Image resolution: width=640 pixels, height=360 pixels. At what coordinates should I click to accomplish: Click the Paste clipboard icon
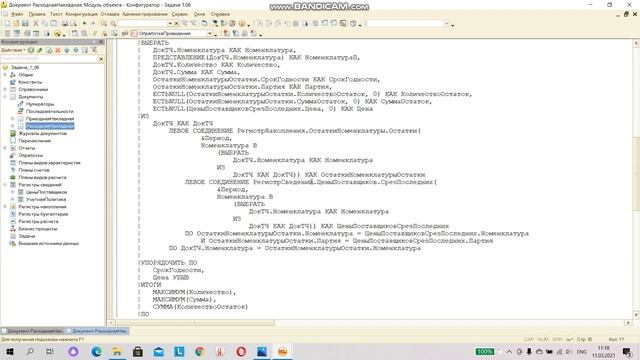pyautogui.click(x=53, y=24)
